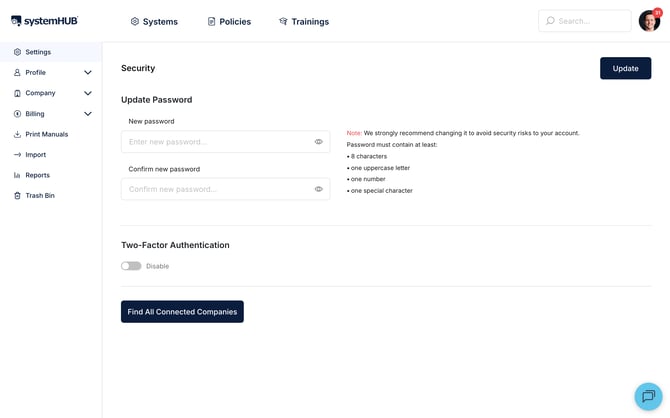Click '8 characters' requirement text
This screenshot has height=418, width=670.
(369, 156)
